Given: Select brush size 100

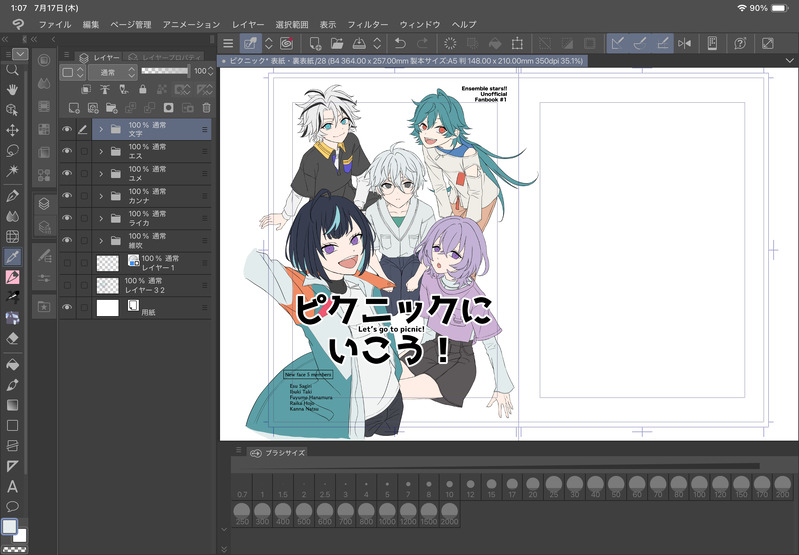Looking at the screenshot, I should pos(699,488).
